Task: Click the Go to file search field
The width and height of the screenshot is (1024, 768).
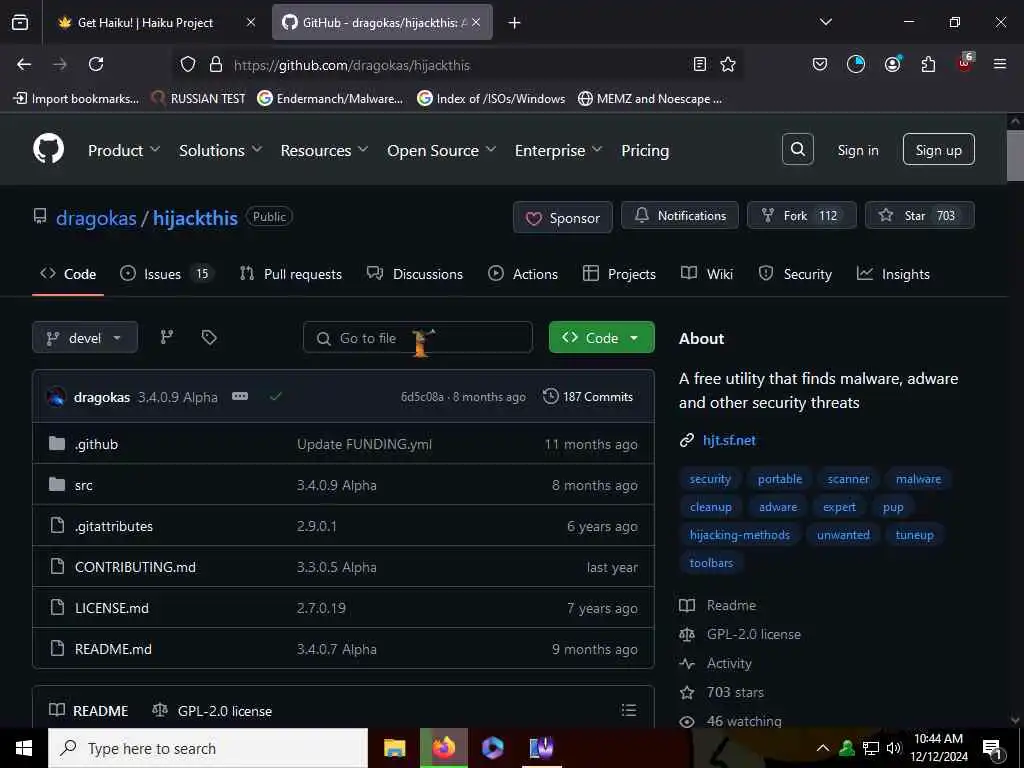Action: tap(417, 338)
